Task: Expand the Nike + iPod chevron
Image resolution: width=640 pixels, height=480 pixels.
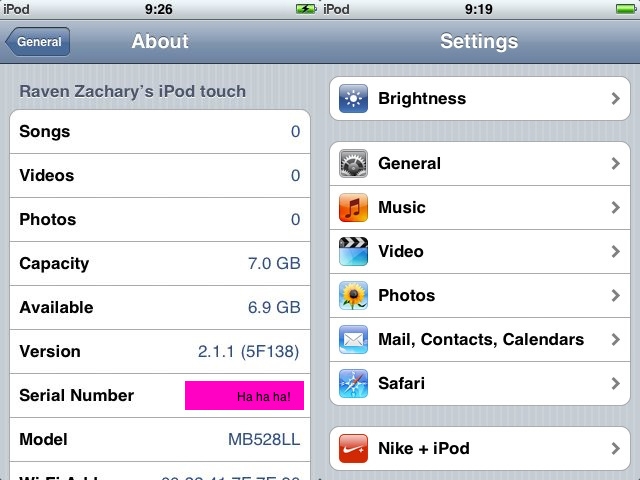Action: coord(616,449)
